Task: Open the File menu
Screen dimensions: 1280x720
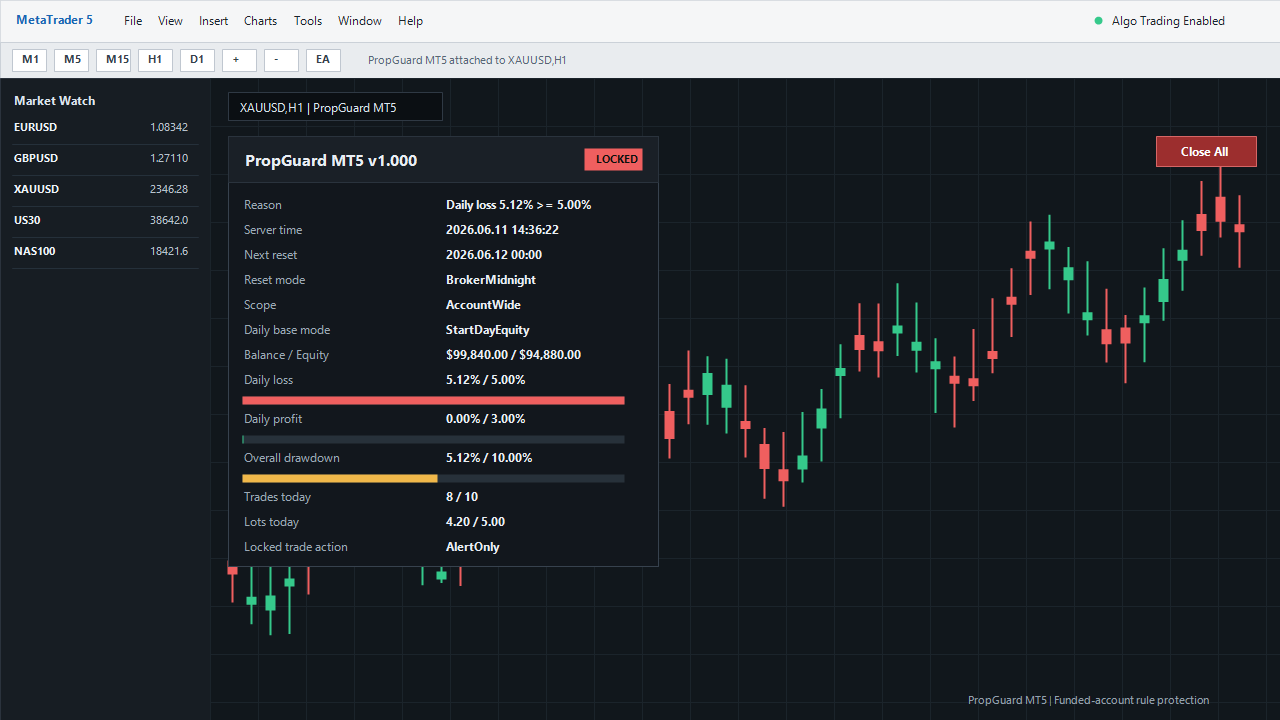Action: (133, 21)
